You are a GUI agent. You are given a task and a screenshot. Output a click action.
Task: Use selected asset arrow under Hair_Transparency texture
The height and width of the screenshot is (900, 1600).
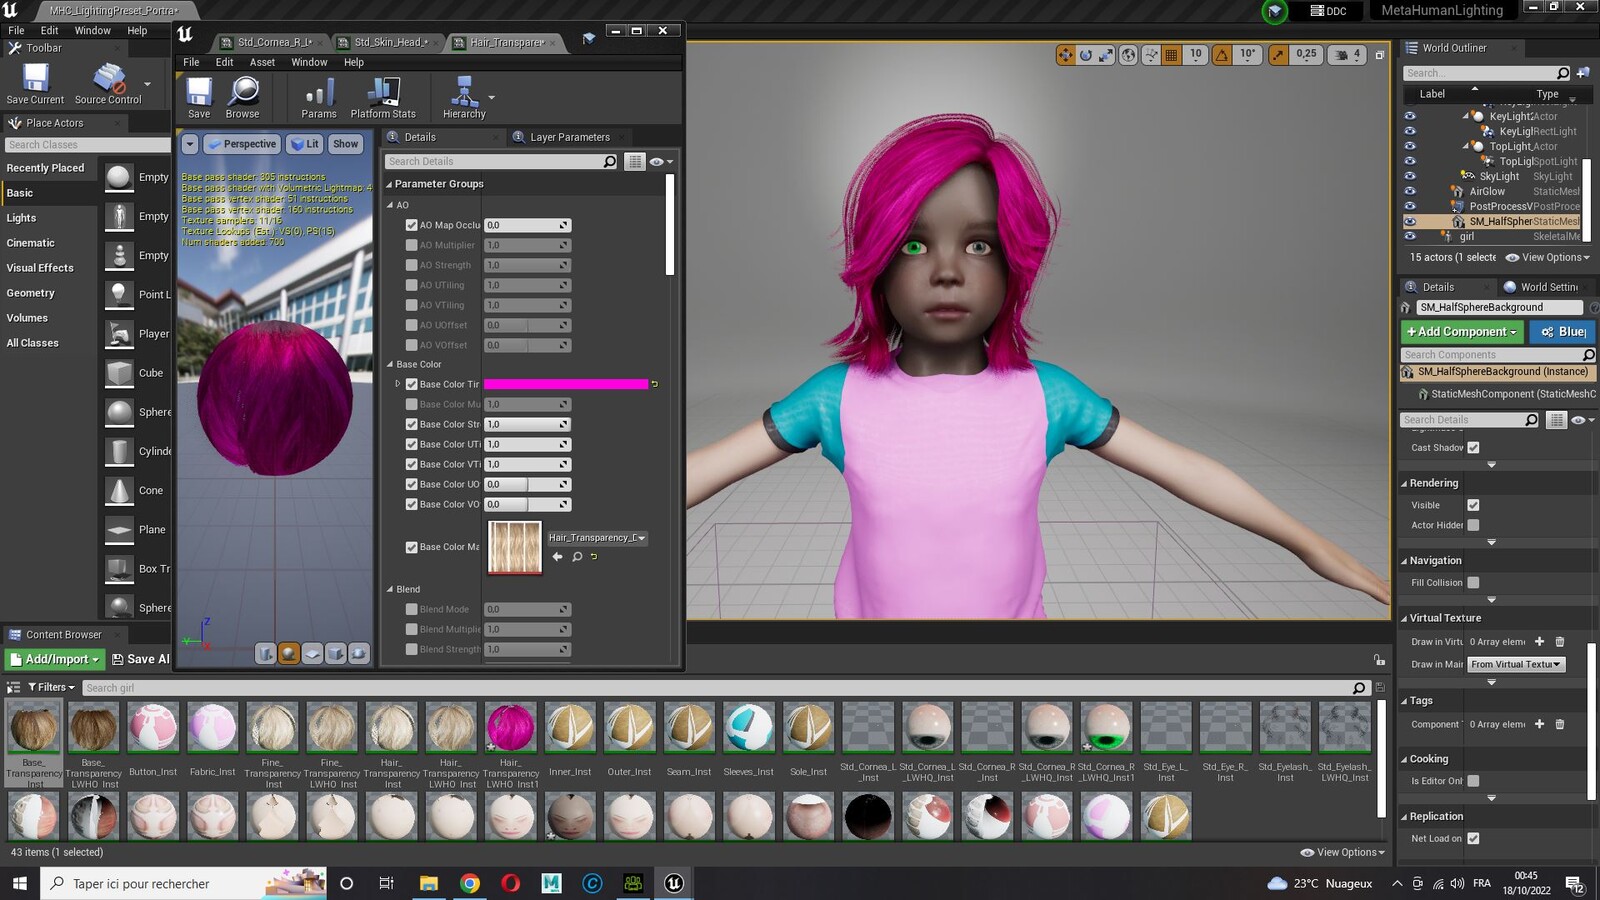coord(557,557)
